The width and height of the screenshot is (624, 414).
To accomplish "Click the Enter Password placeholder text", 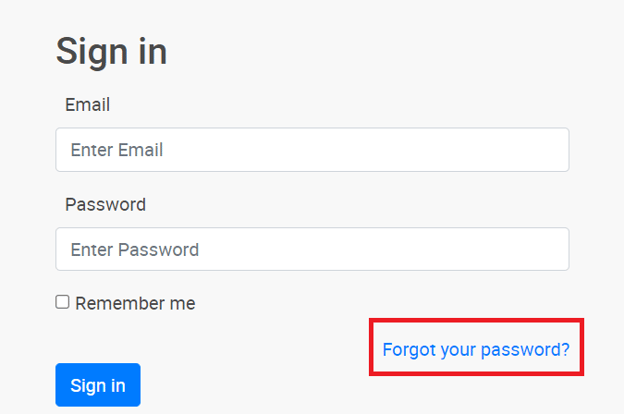I will point(135,249).
